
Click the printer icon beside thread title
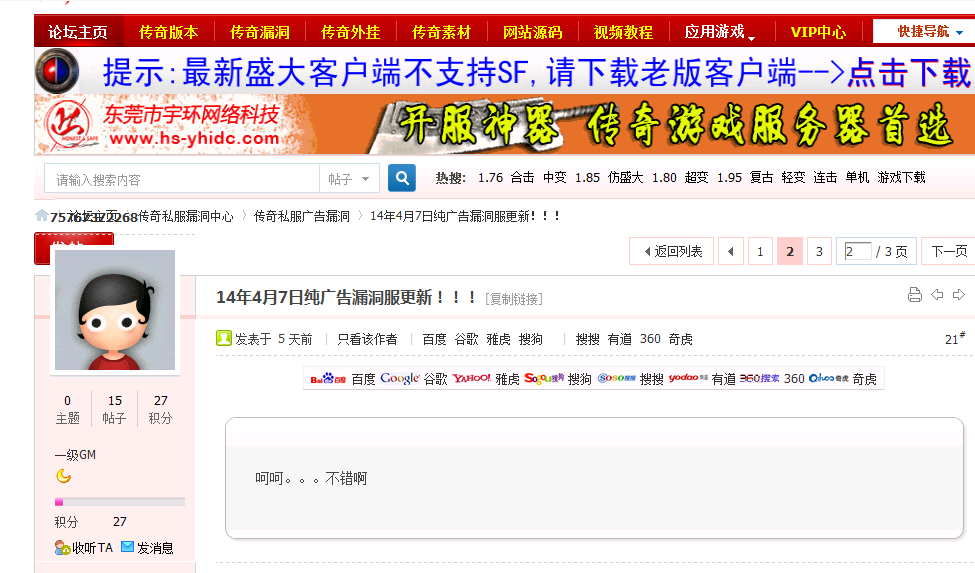pos(914,295)
